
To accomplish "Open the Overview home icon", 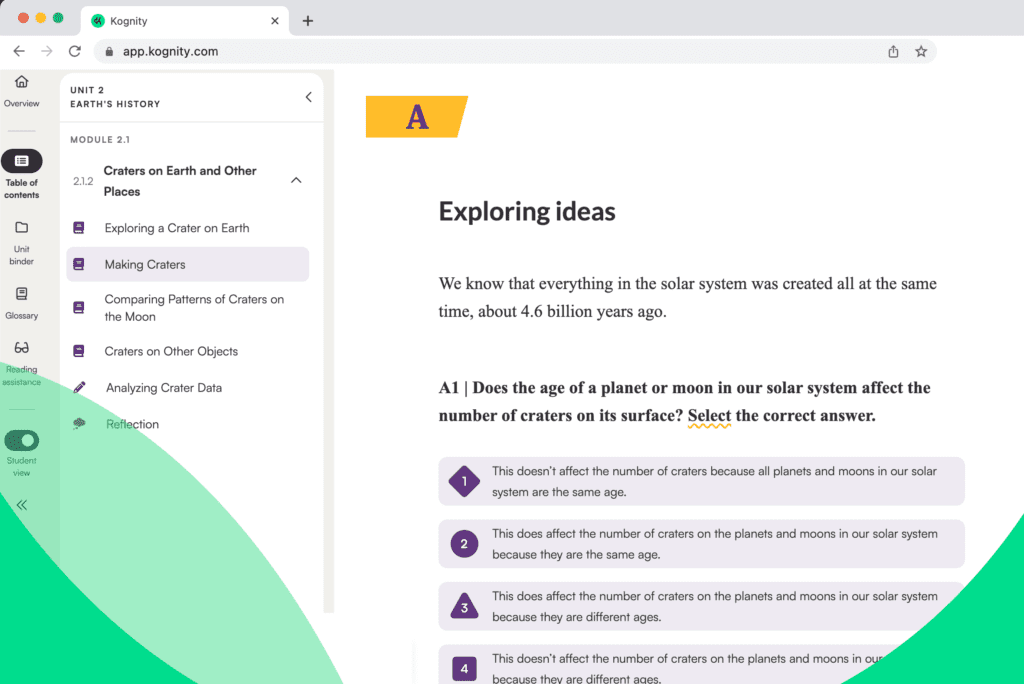I will click(x=21, y=82).
